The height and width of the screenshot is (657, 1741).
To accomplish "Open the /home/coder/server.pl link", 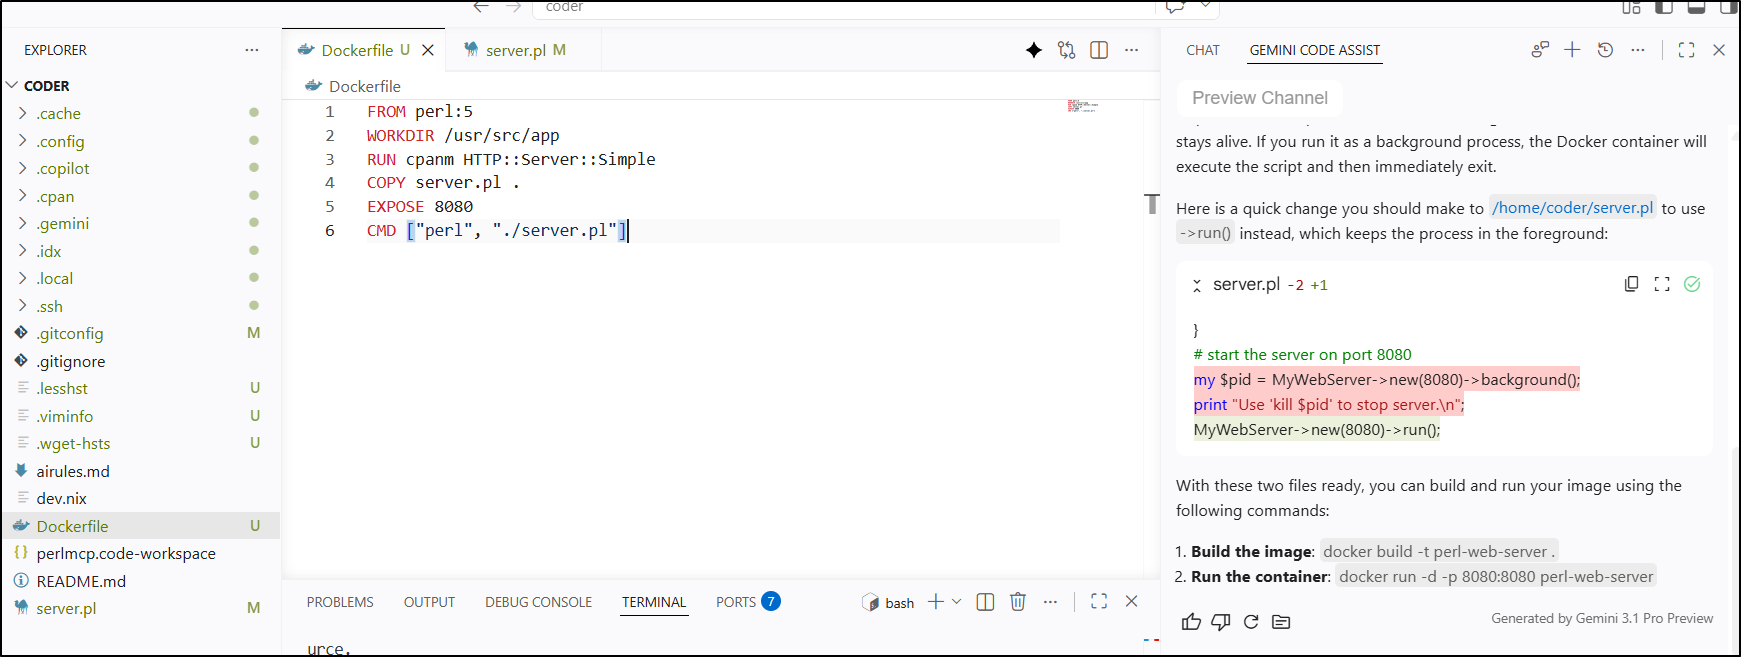I will pyautogui.click(x=1572, y=208).
